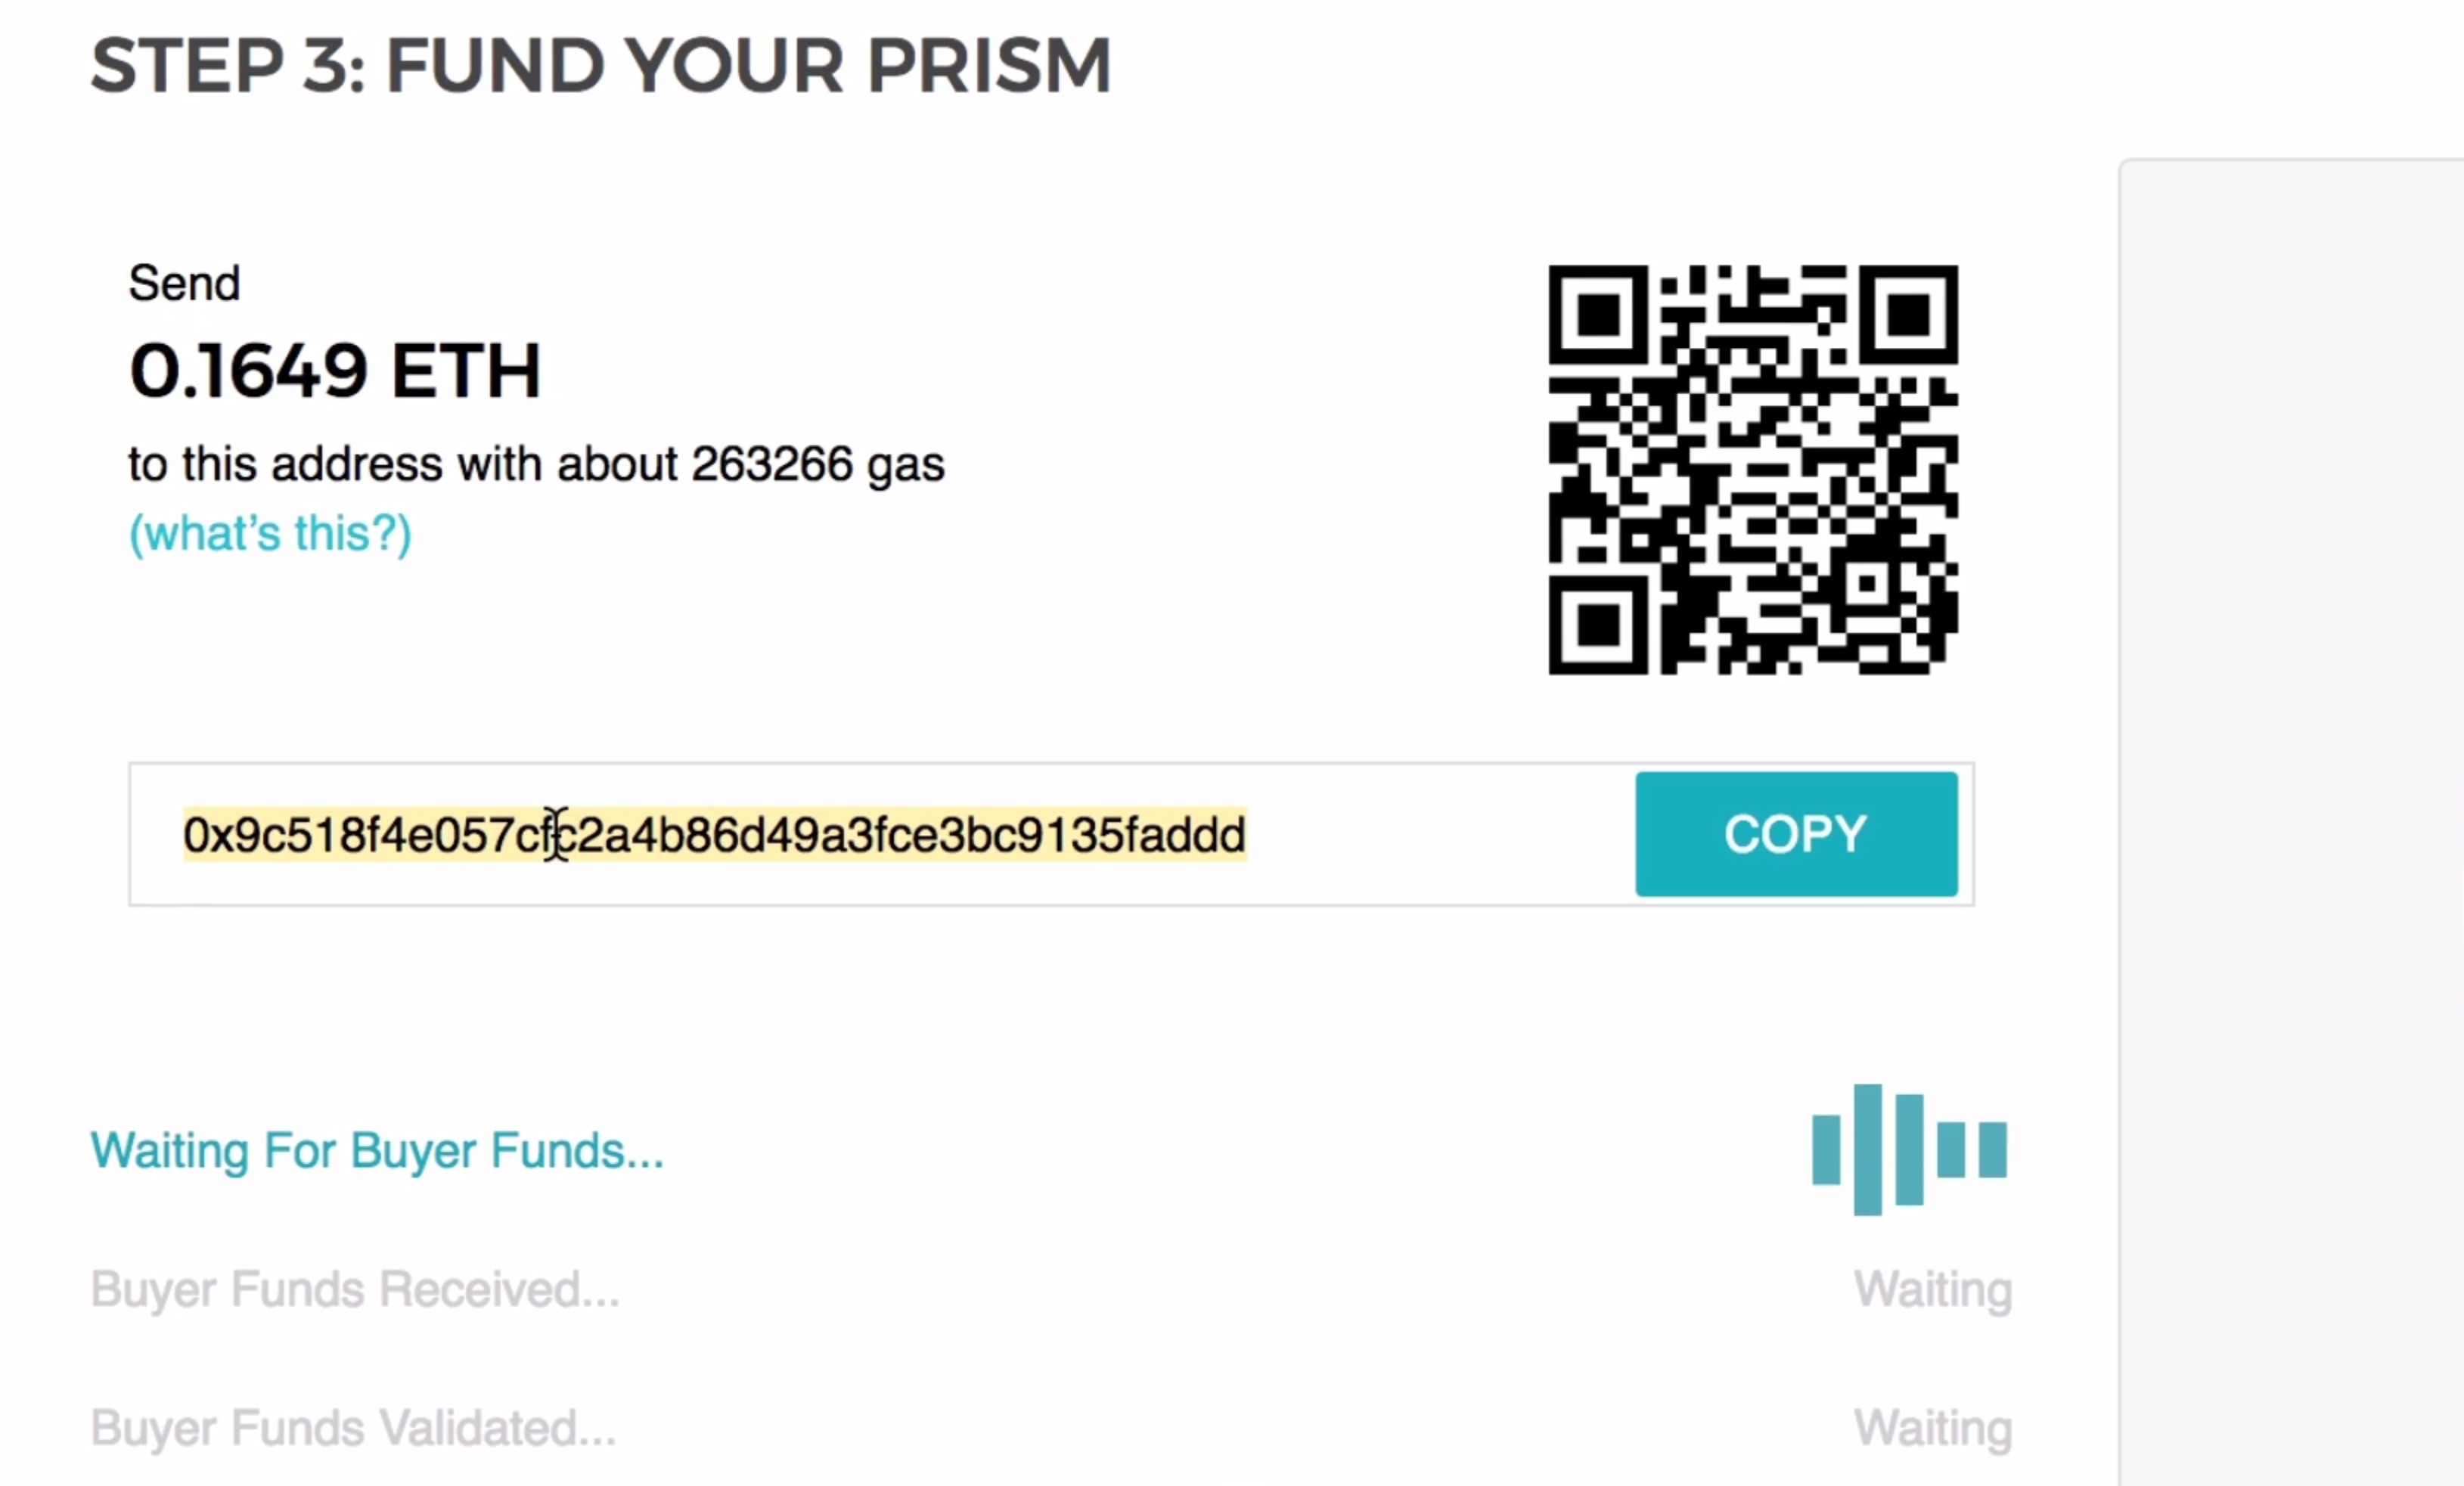Click the QR code's top-left corner square
The height and width of the screenshot is (1486, 2464).
[1597, 315]
